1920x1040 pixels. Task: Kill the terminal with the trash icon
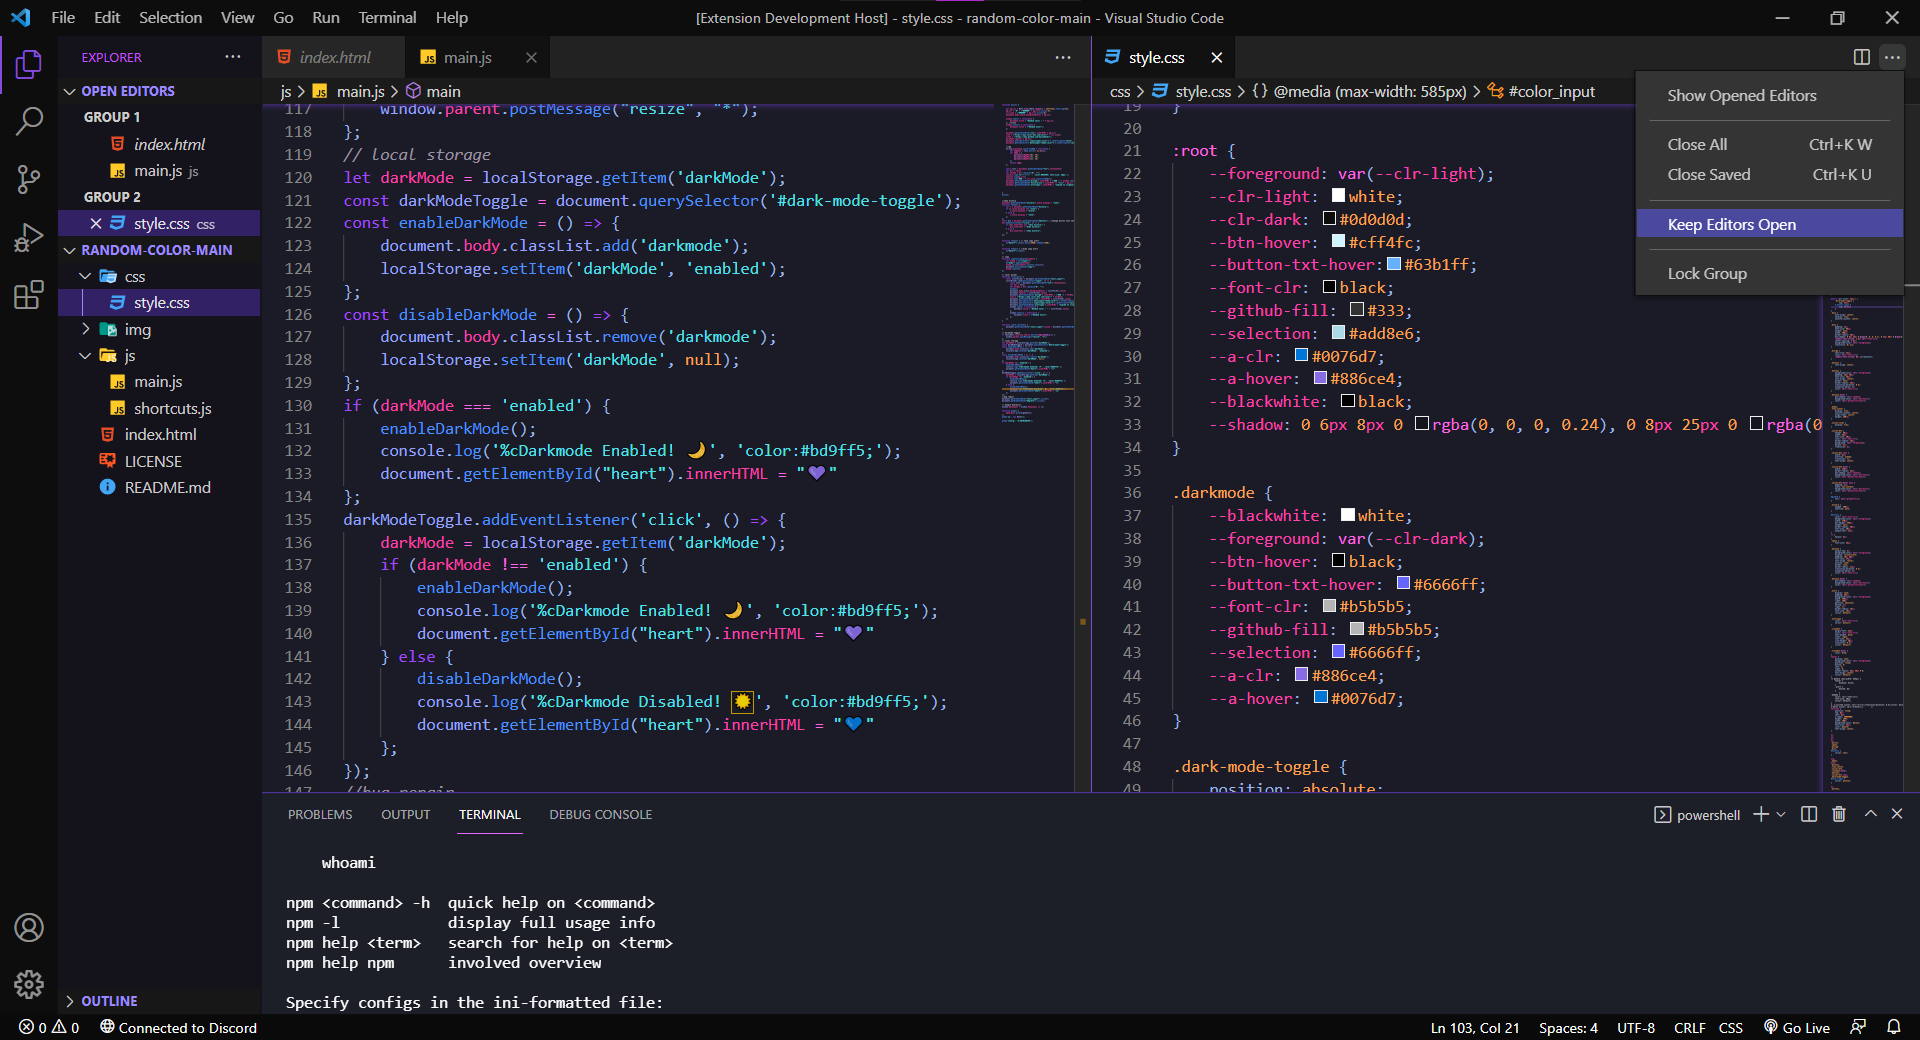click(x=1838, y=814)
